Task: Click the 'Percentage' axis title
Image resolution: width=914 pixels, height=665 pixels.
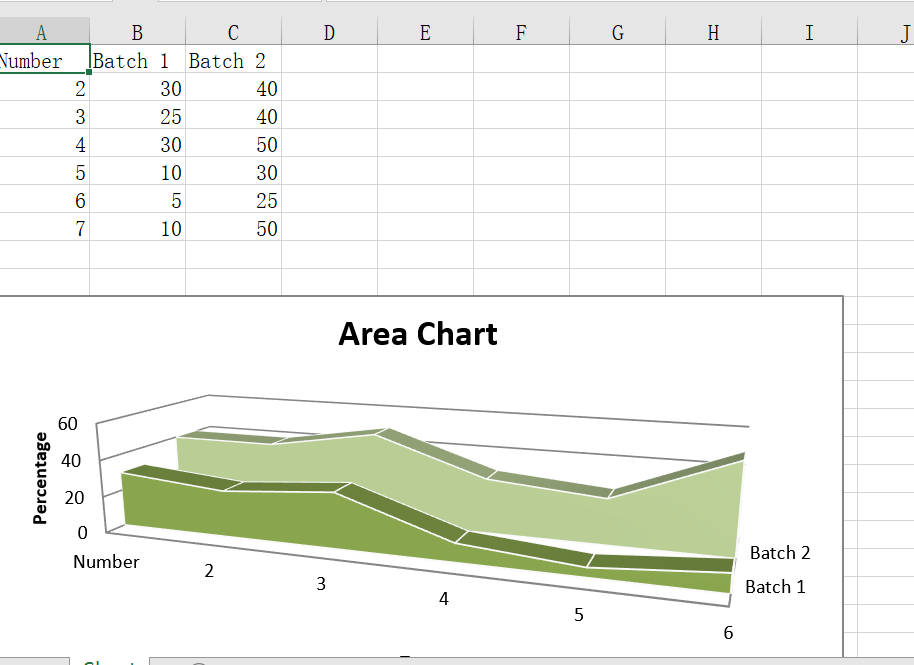Action: click(x=40, y=478)
